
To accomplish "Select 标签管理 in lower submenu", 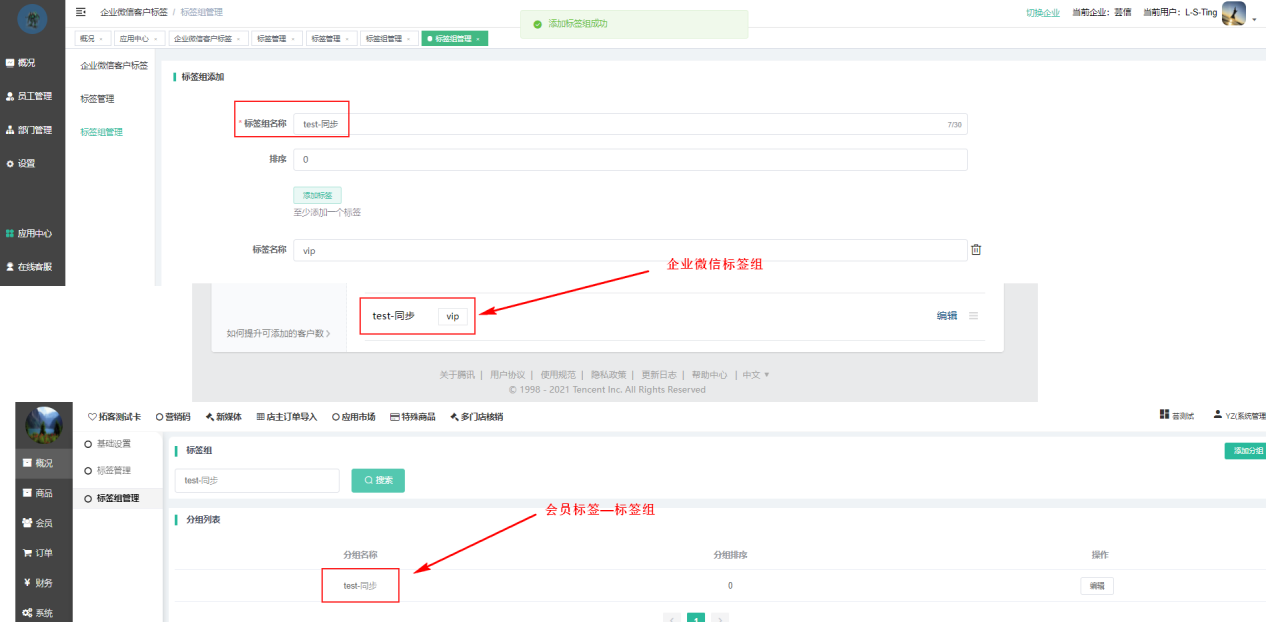I will [113, 470].
